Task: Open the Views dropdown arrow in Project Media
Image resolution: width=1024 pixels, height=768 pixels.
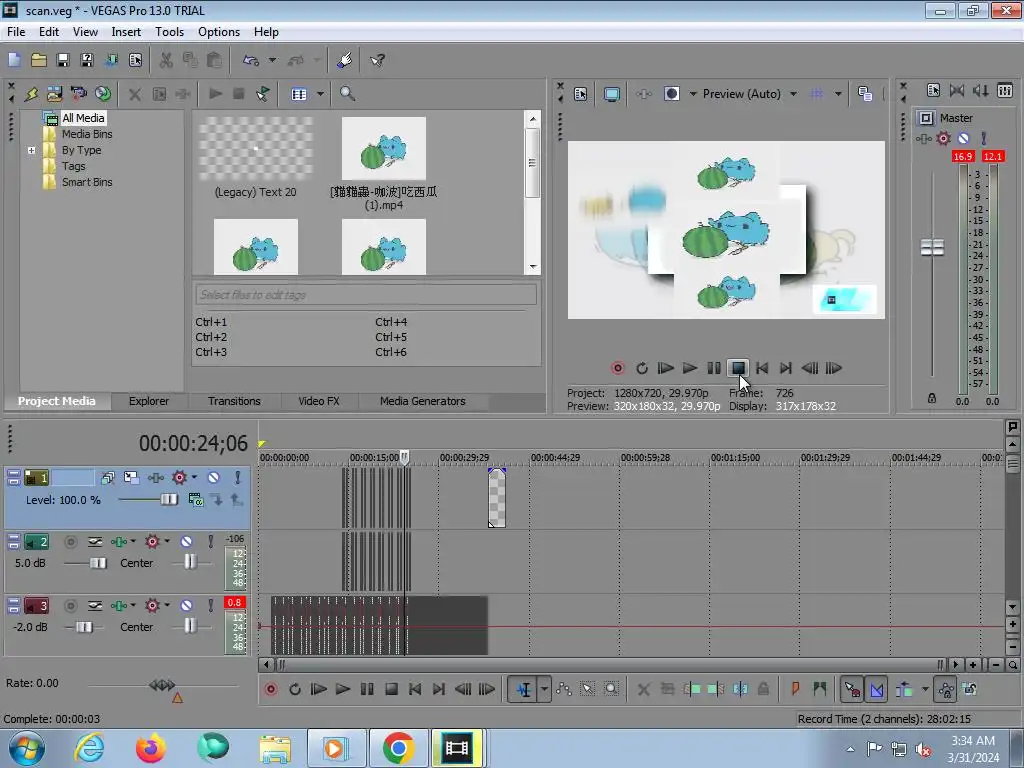Action: tap(320, 94)
